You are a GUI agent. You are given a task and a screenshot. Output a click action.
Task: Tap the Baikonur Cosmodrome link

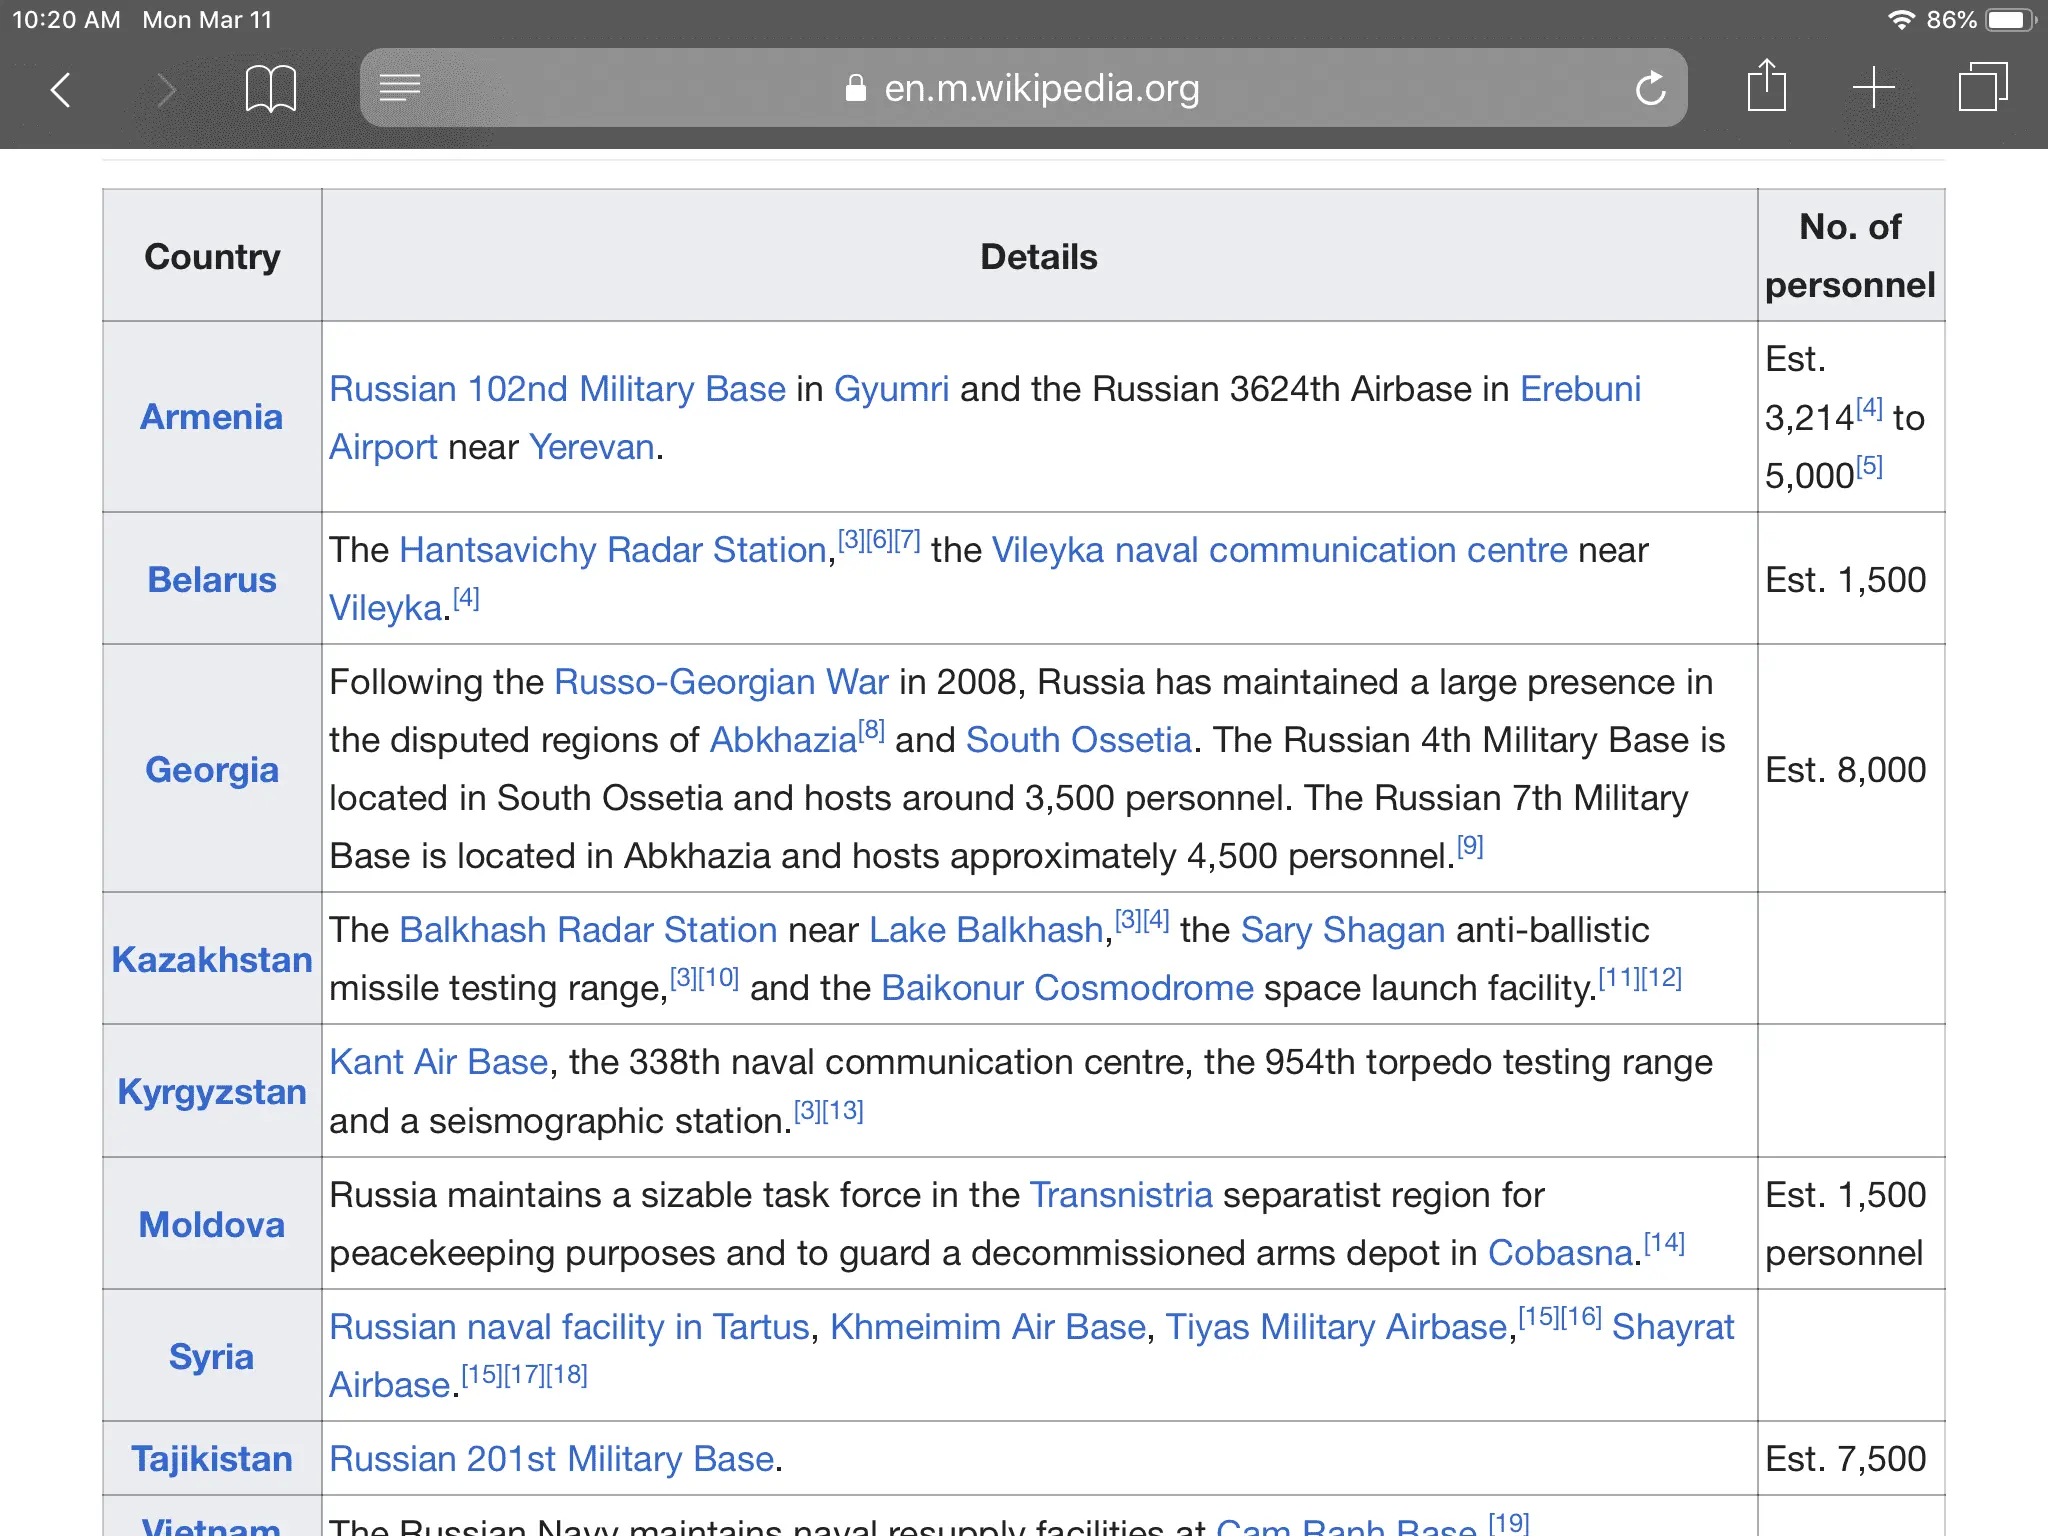[1066, 988]
